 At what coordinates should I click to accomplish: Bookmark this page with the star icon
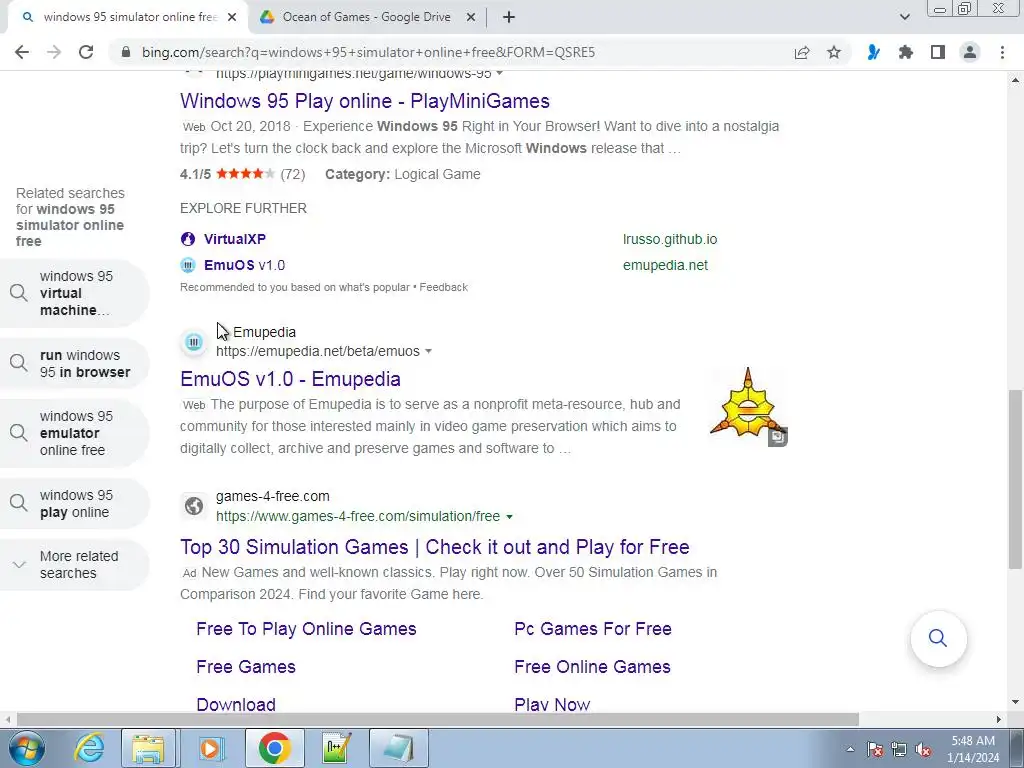pos(834,52)
